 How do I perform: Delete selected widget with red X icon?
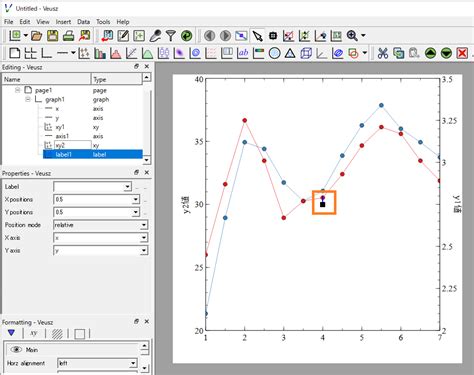coord(462,53)
